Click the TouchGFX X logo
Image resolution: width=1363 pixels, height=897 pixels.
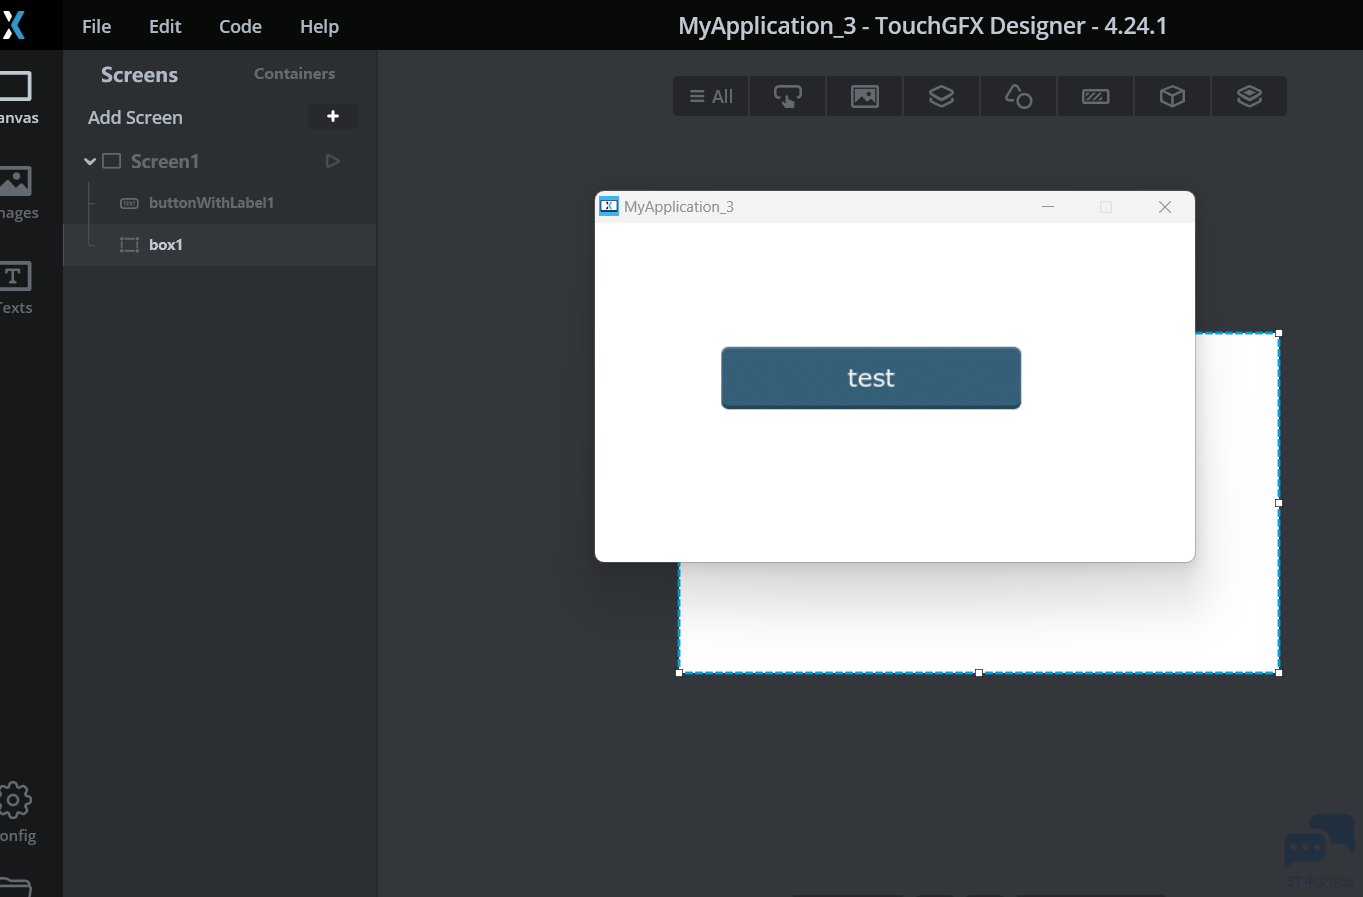13,25
